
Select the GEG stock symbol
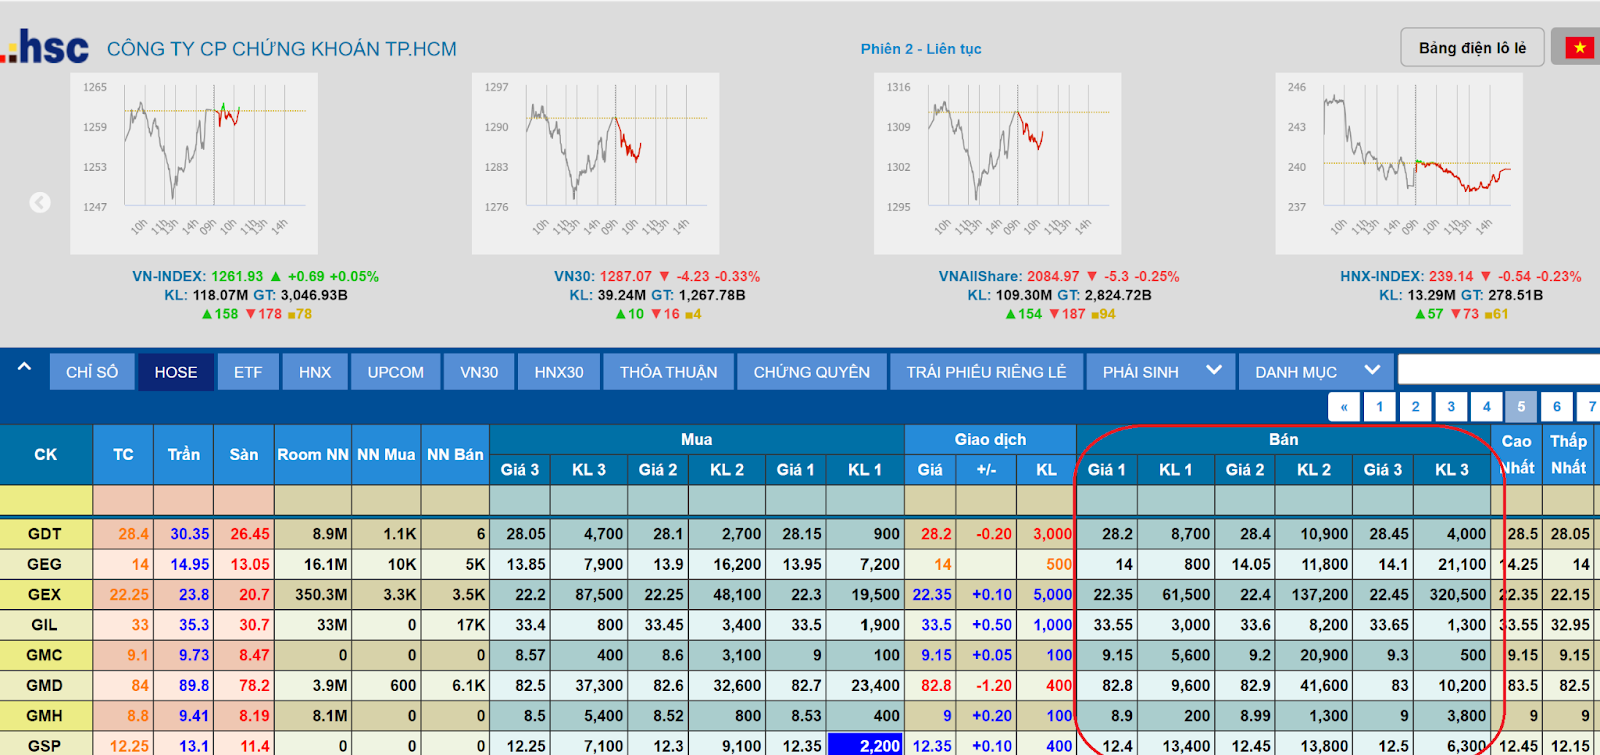[x=45, y=564]
